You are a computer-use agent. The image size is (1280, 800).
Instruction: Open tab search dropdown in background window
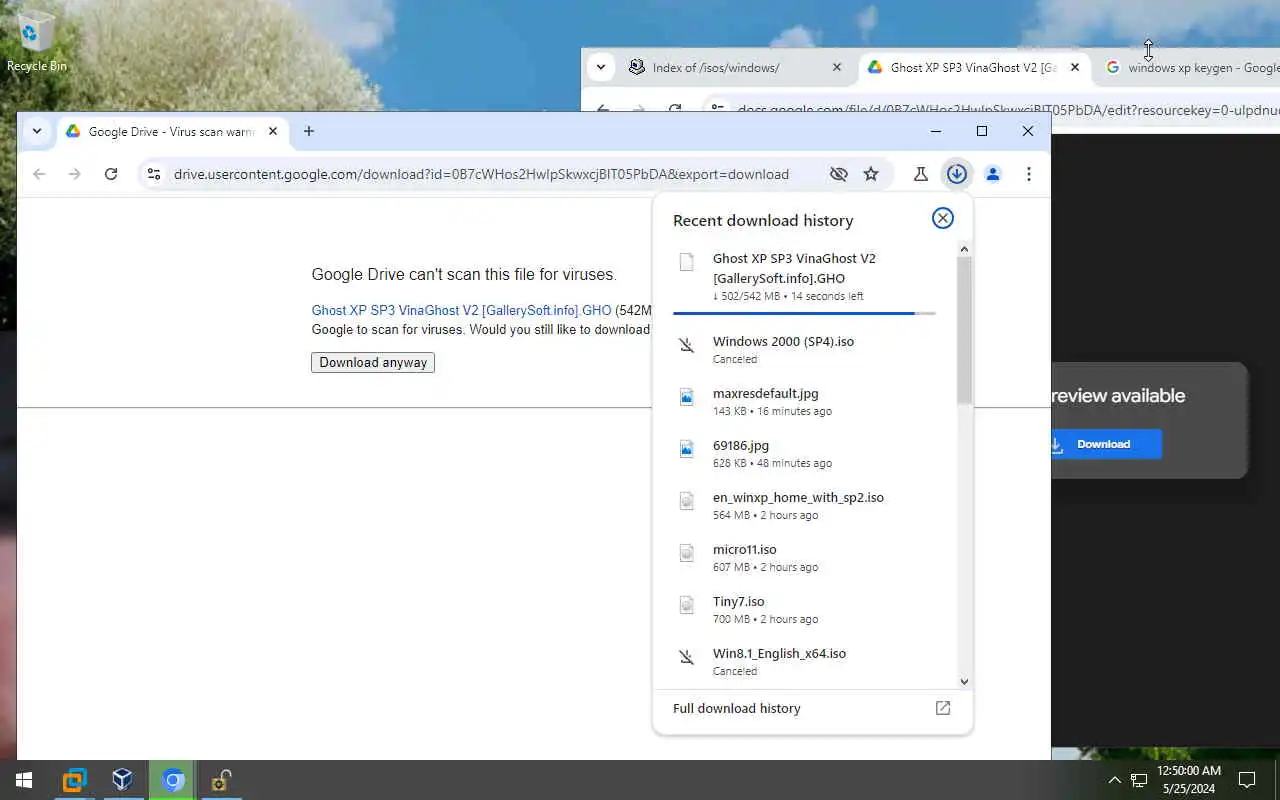click(600, 68)
